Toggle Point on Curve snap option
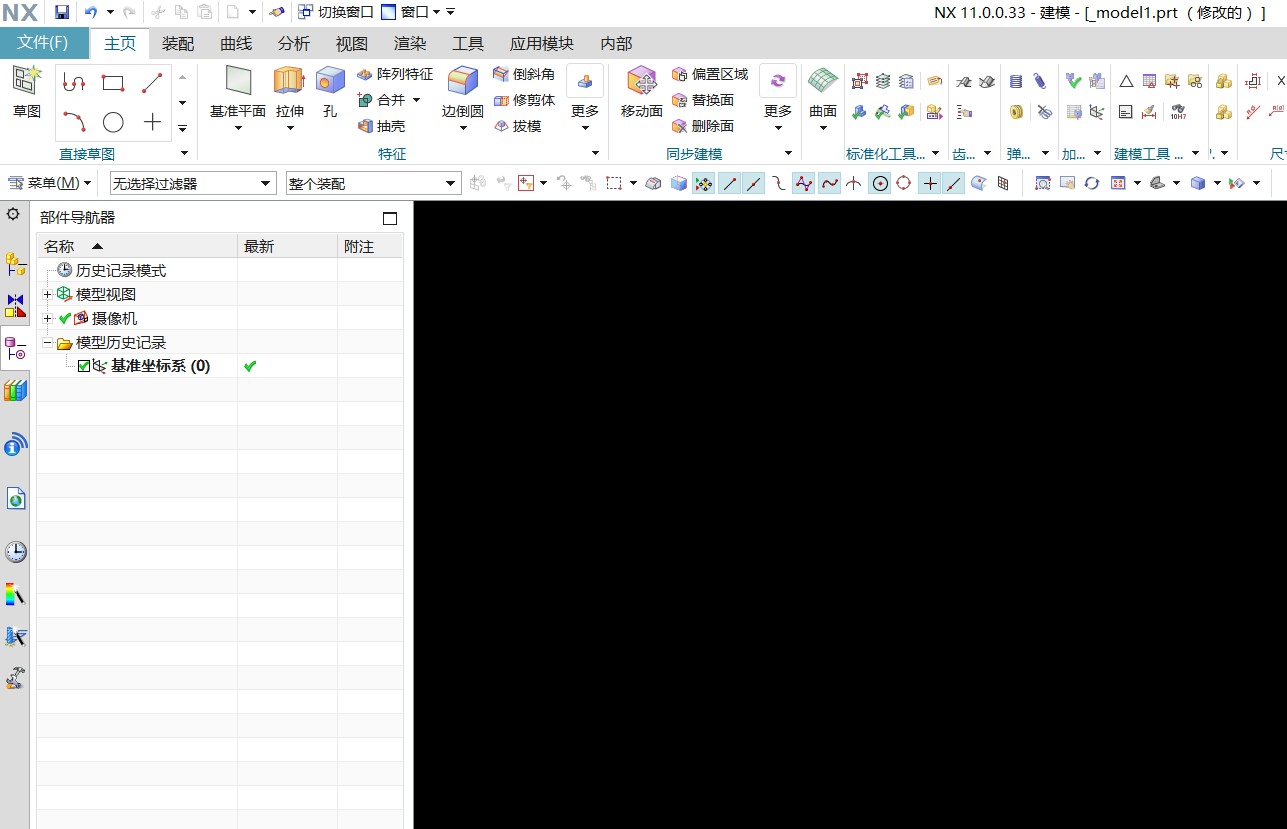Viewport: 1287px width, 829px height. (x=954, y=183)
